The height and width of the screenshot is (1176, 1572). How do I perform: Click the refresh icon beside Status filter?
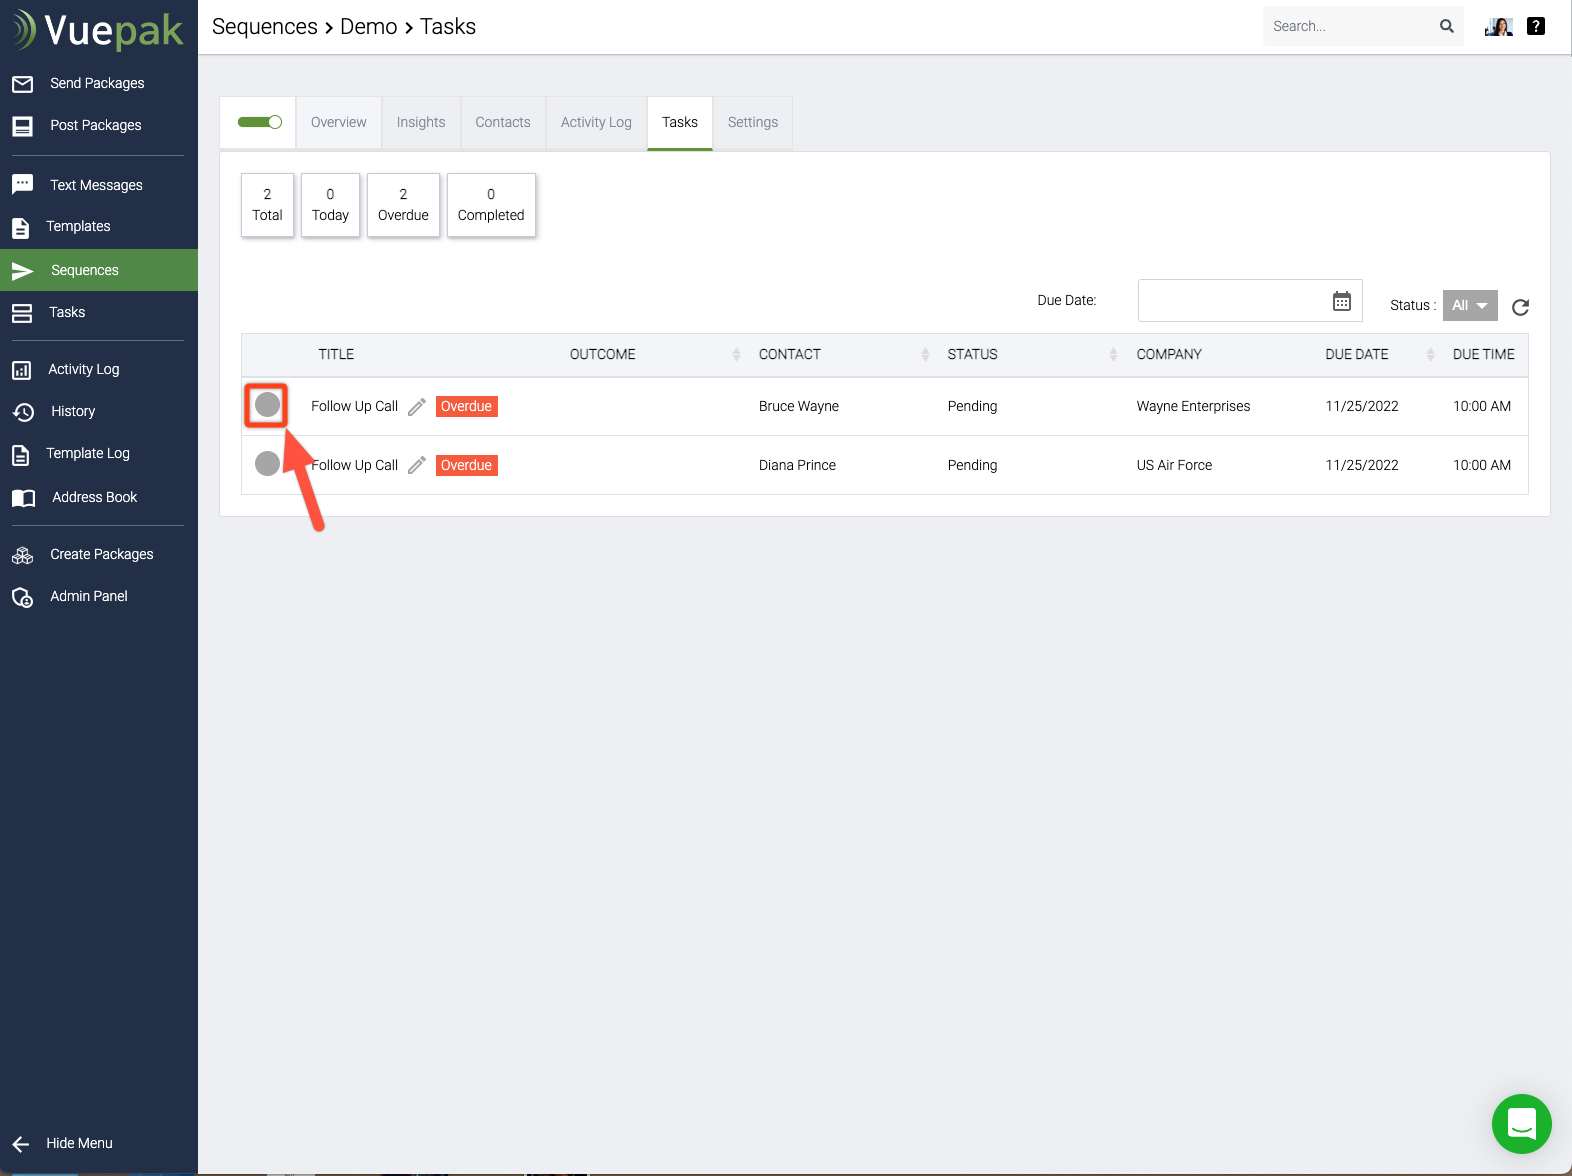click(1520, 307)
